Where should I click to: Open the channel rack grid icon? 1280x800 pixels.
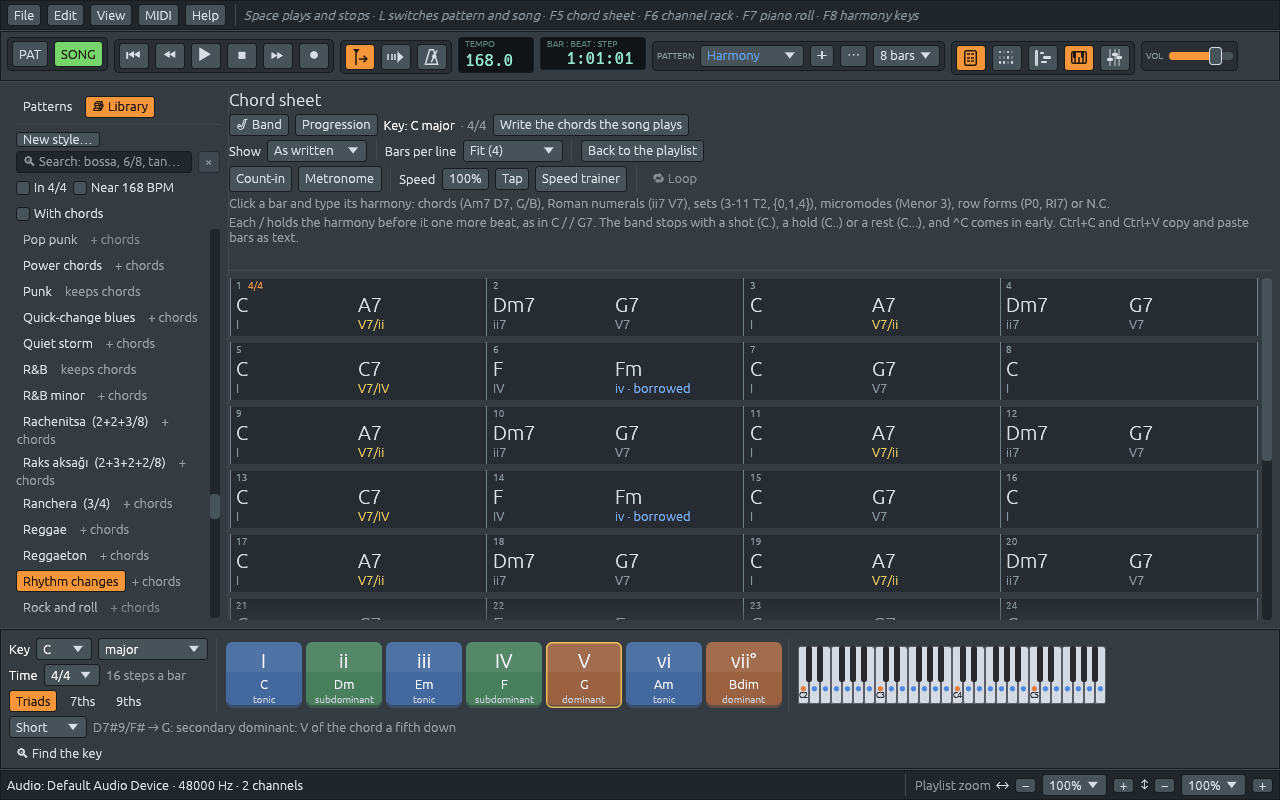pos(1006,57)
